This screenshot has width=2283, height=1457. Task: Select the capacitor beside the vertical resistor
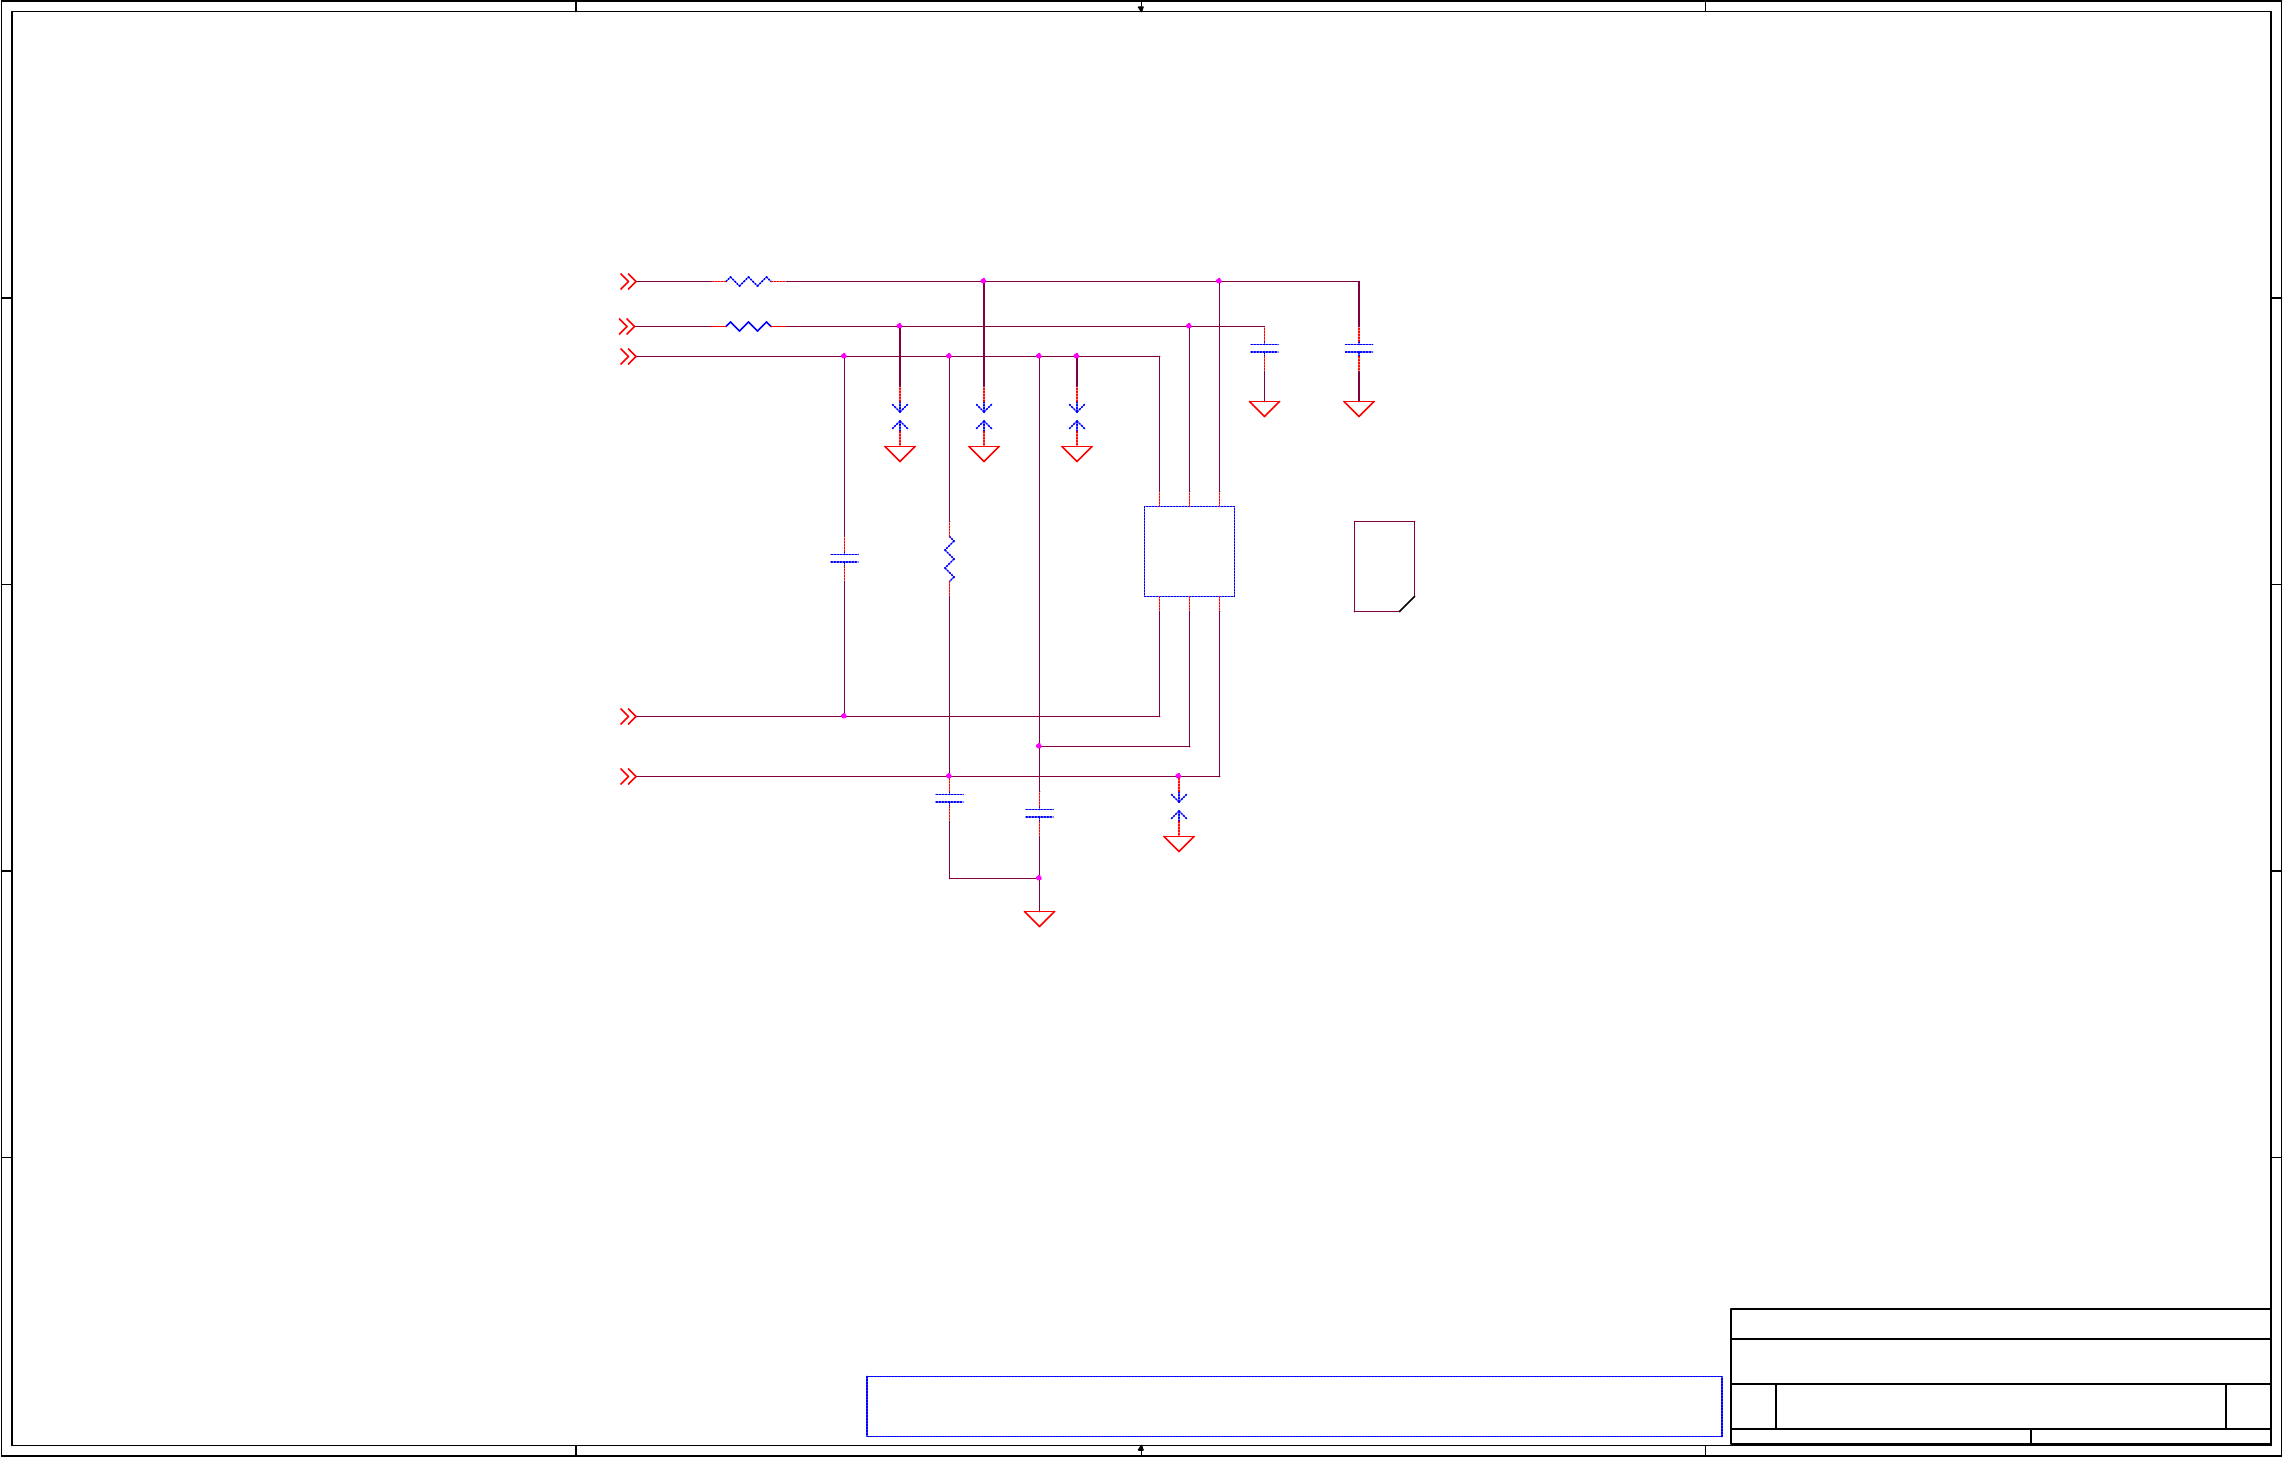(844, 559)
